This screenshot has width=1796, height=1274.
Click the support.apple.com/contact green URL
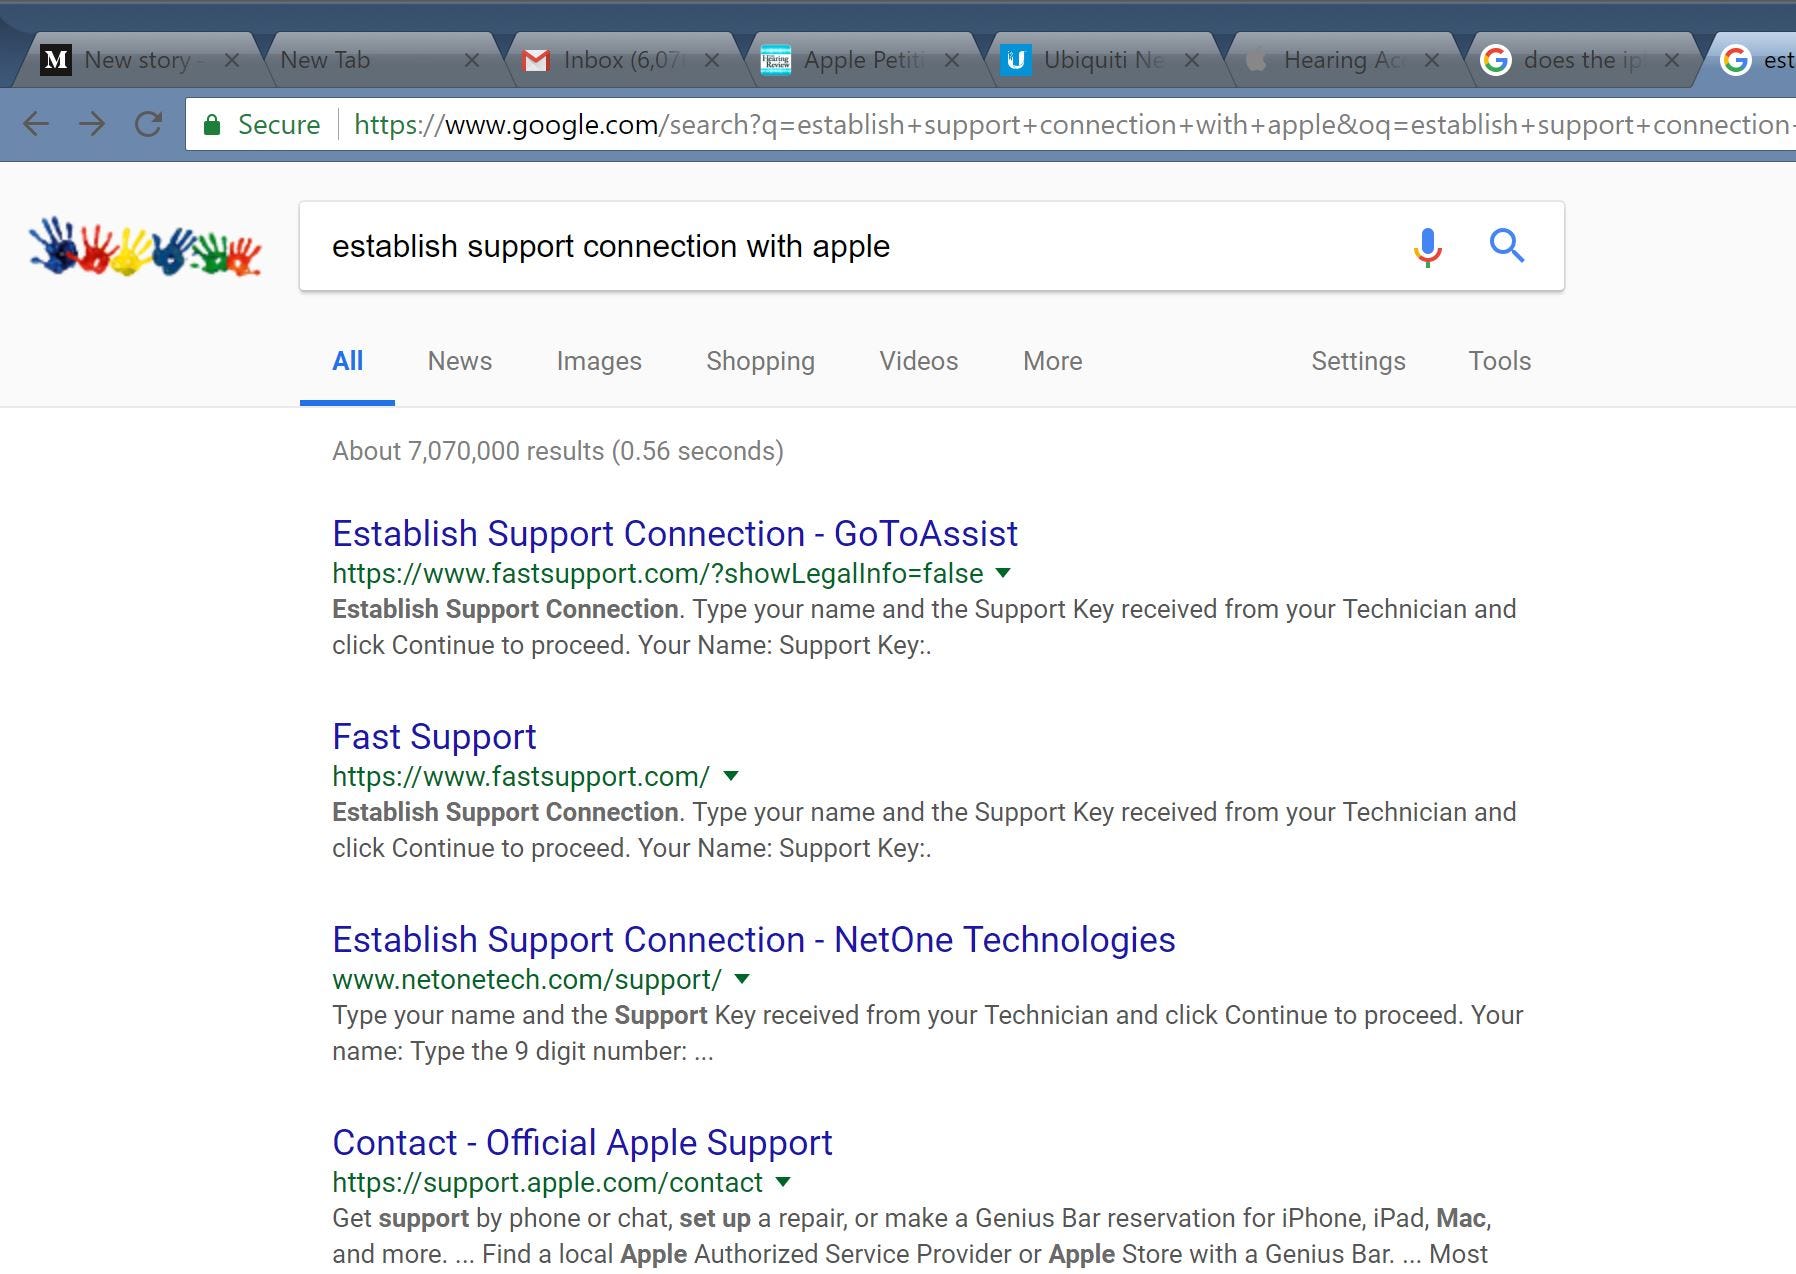547,1182
